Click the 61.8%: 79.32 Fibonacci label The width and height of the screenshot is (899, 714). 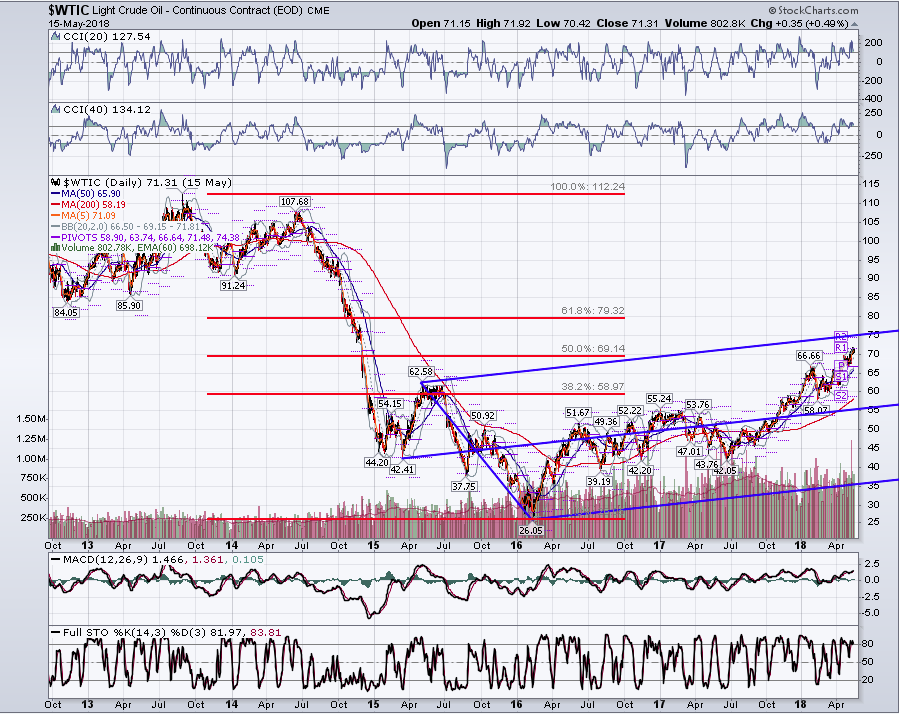point(593,311)
